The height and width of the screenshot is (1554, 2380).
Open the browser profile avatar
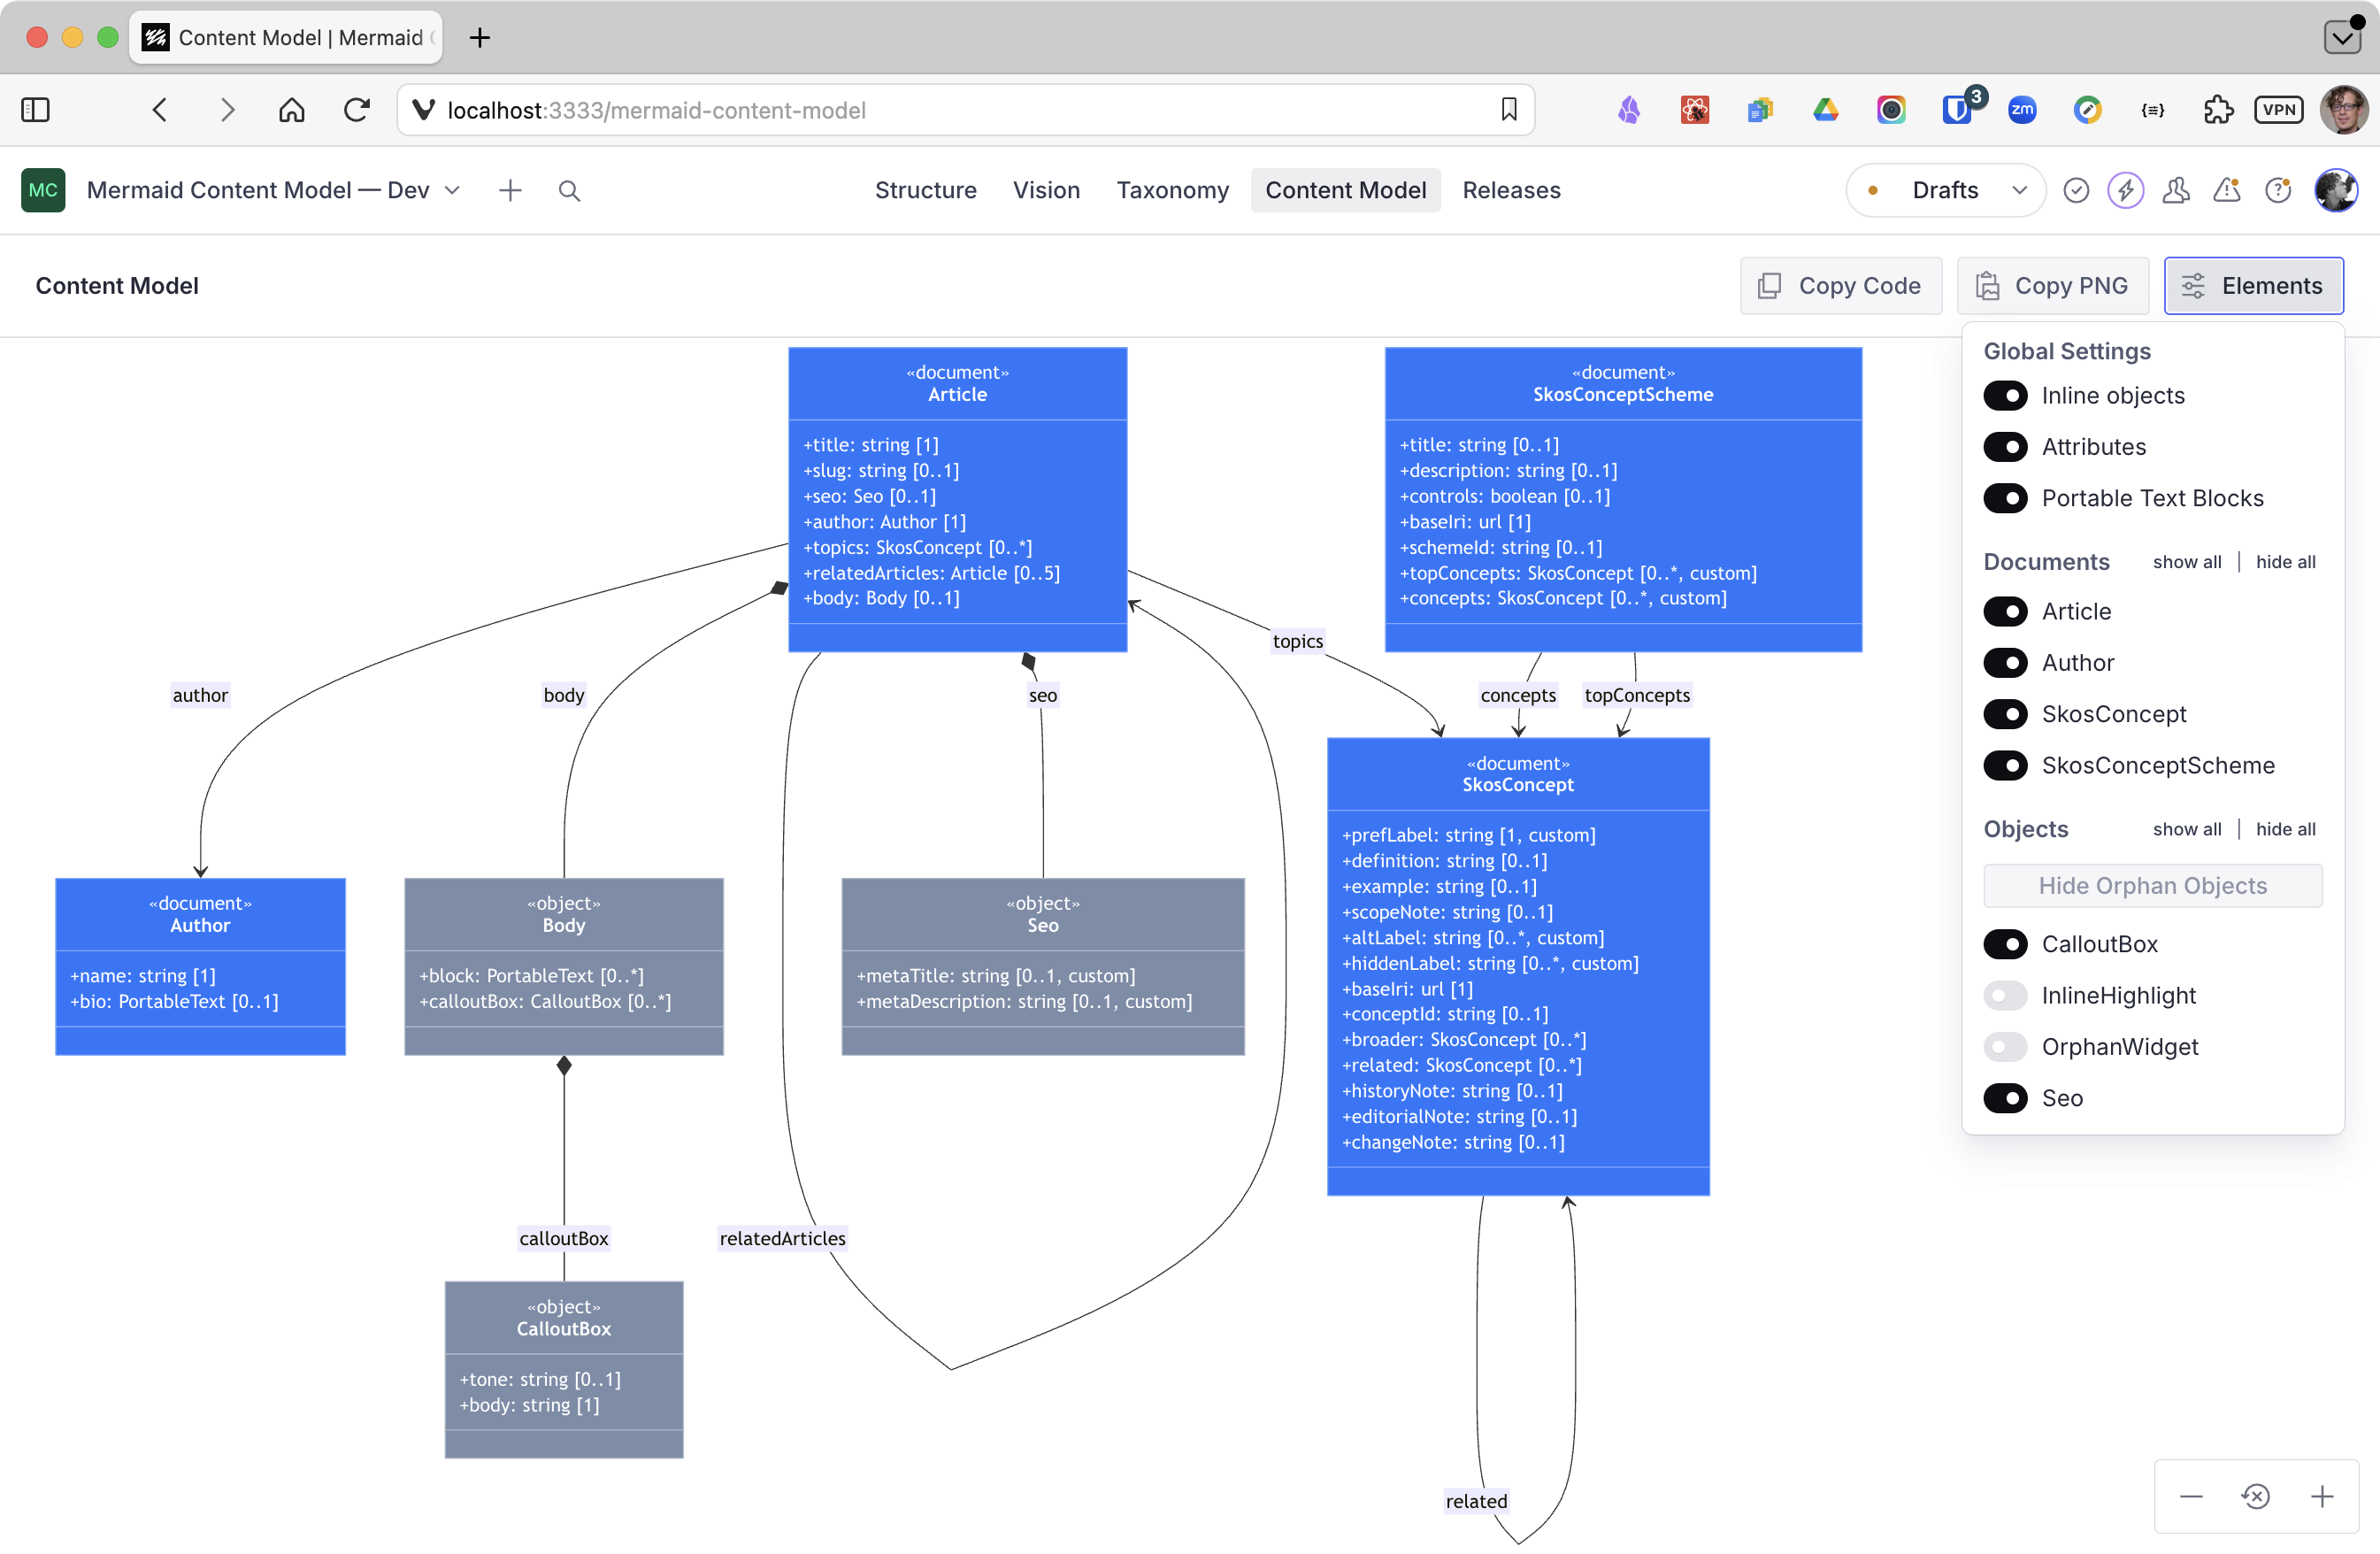(2343, 109)
